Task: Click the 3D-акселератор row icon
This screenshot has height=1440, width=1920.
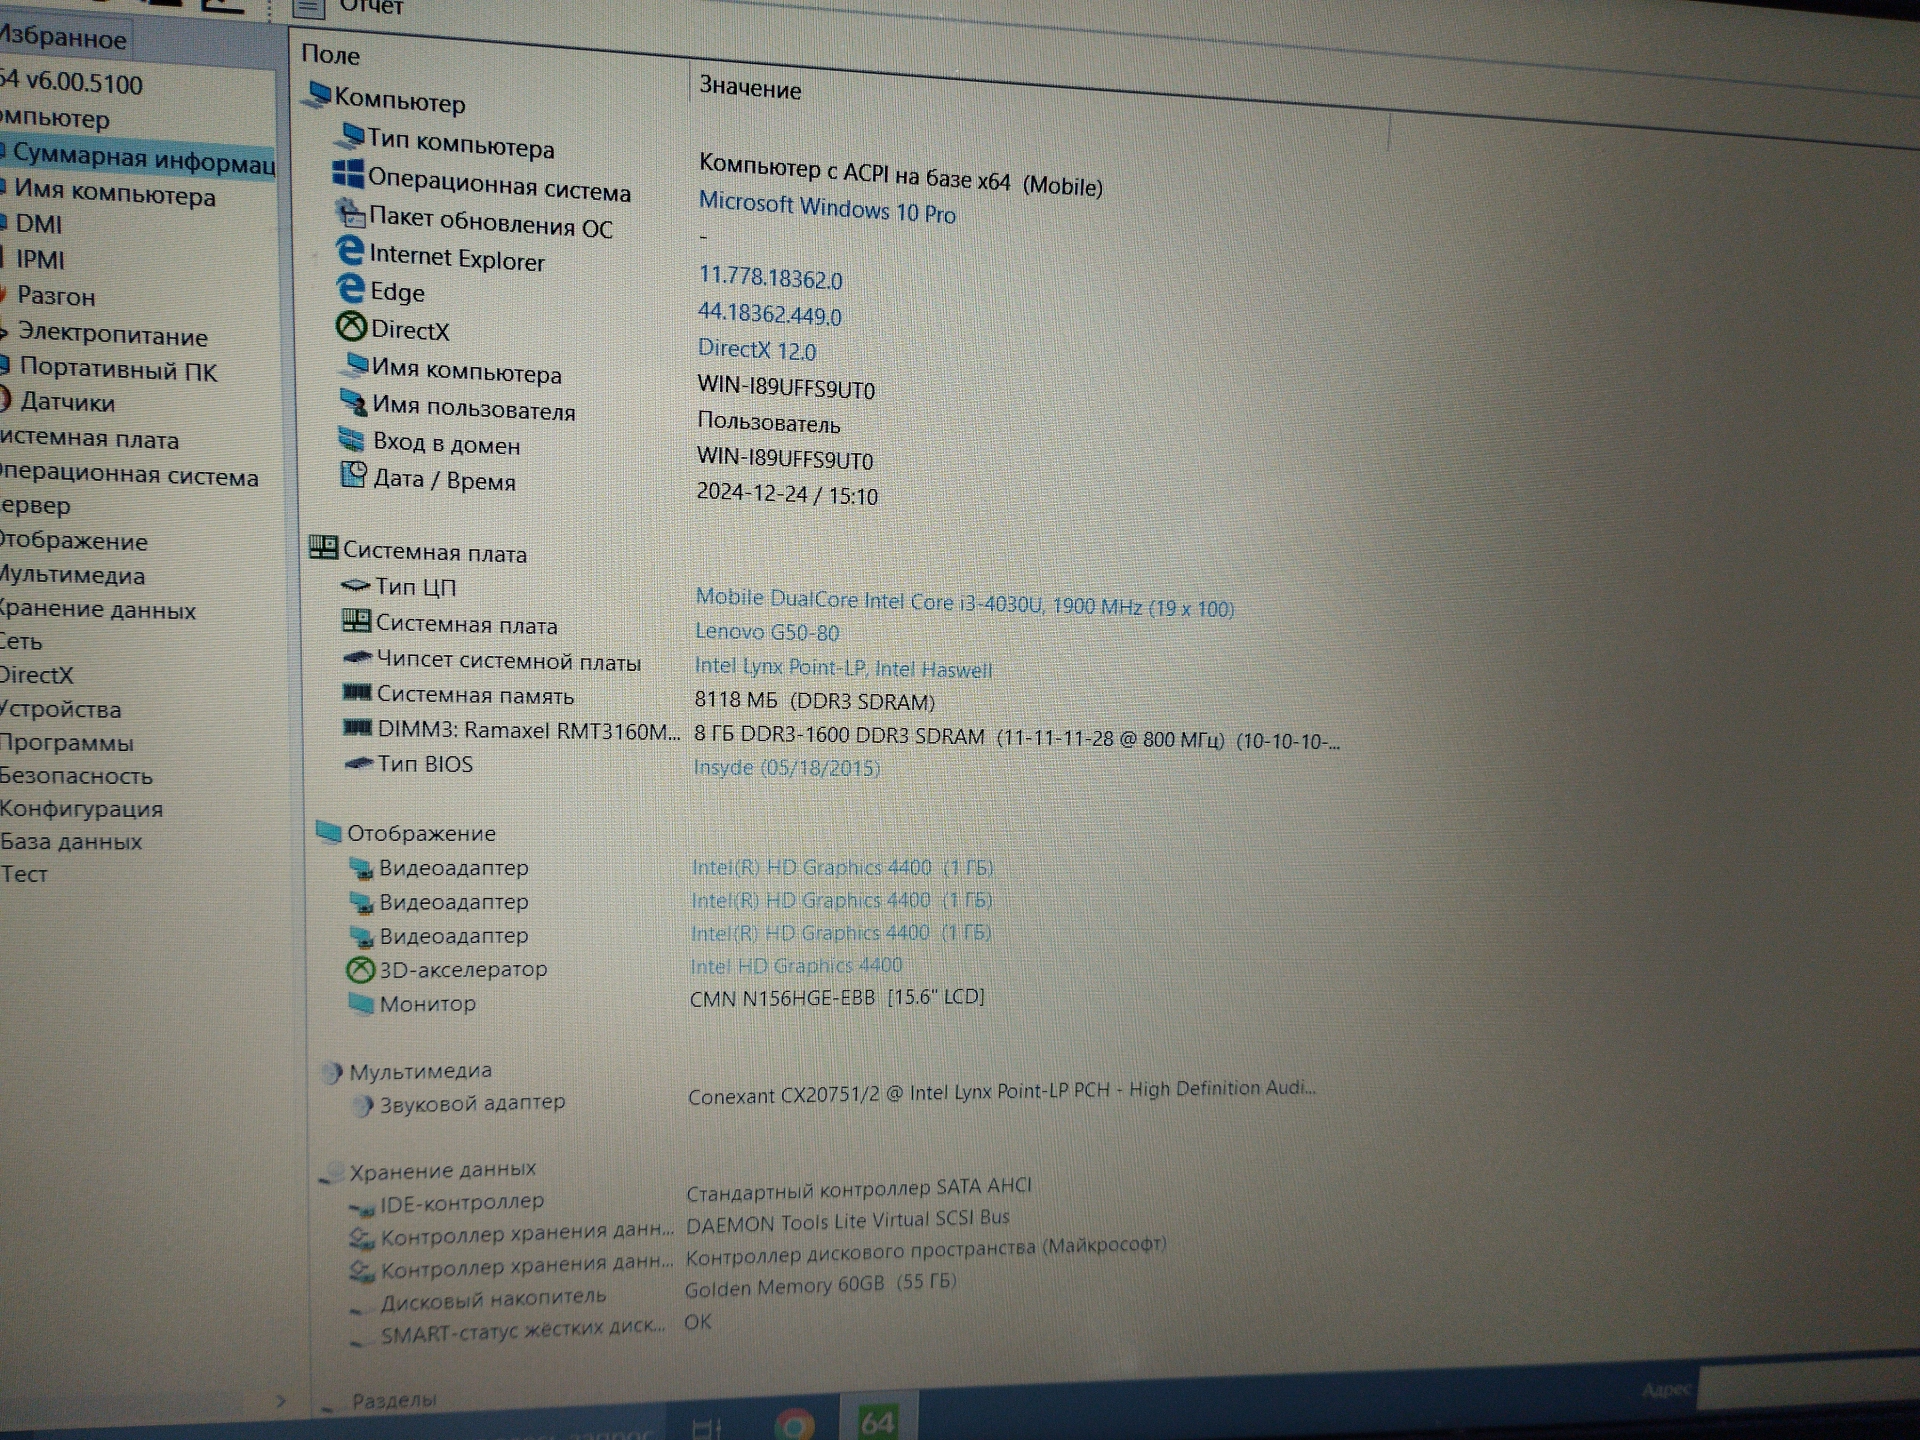Action: (360, 969)
